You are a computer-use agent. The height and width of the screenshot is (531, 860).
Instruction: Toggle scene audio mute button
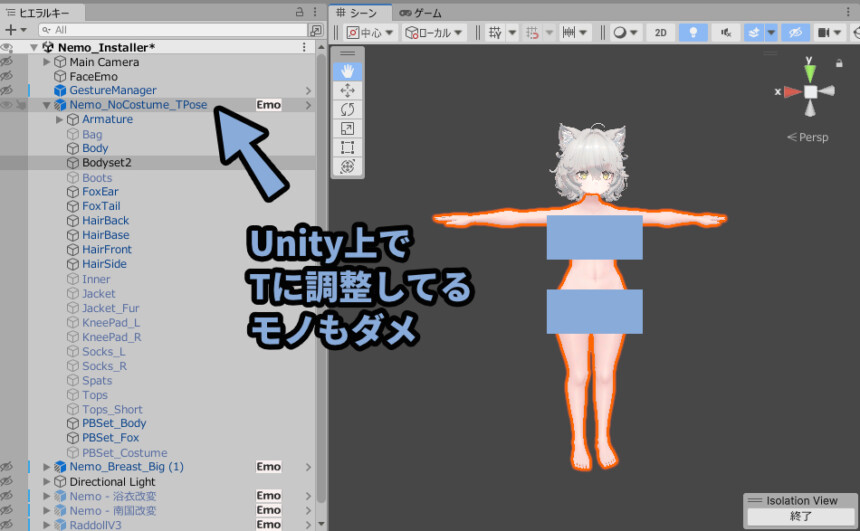point(724,32)
